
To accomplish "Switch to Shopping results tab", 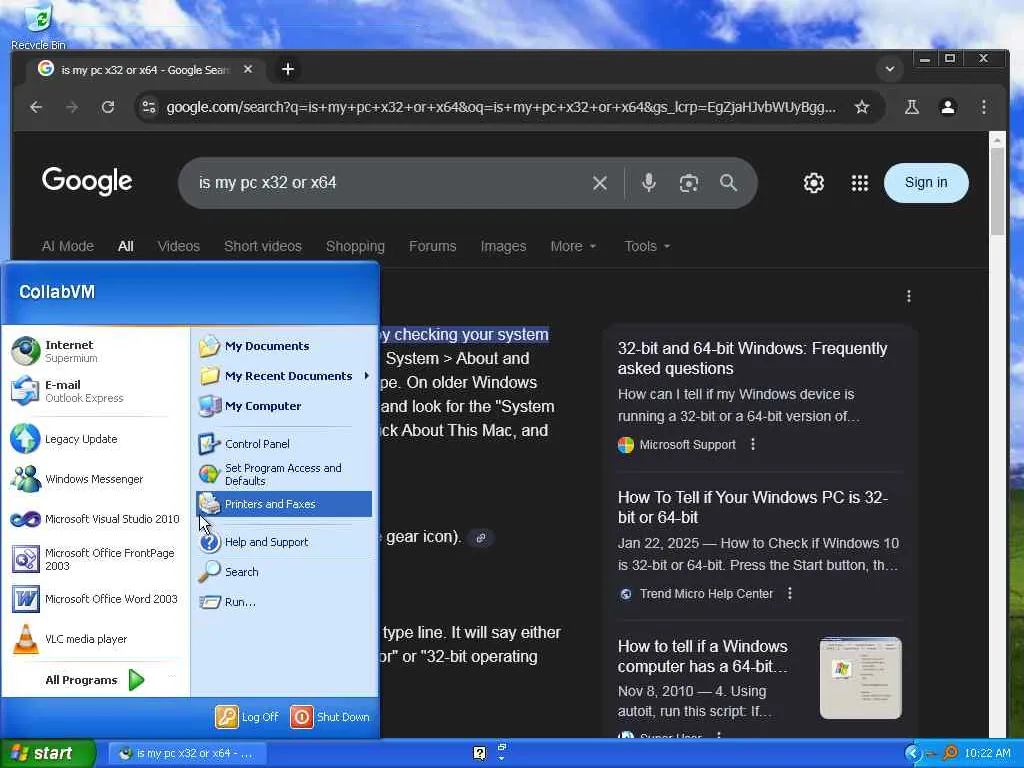I will click(x=355, y=246).
